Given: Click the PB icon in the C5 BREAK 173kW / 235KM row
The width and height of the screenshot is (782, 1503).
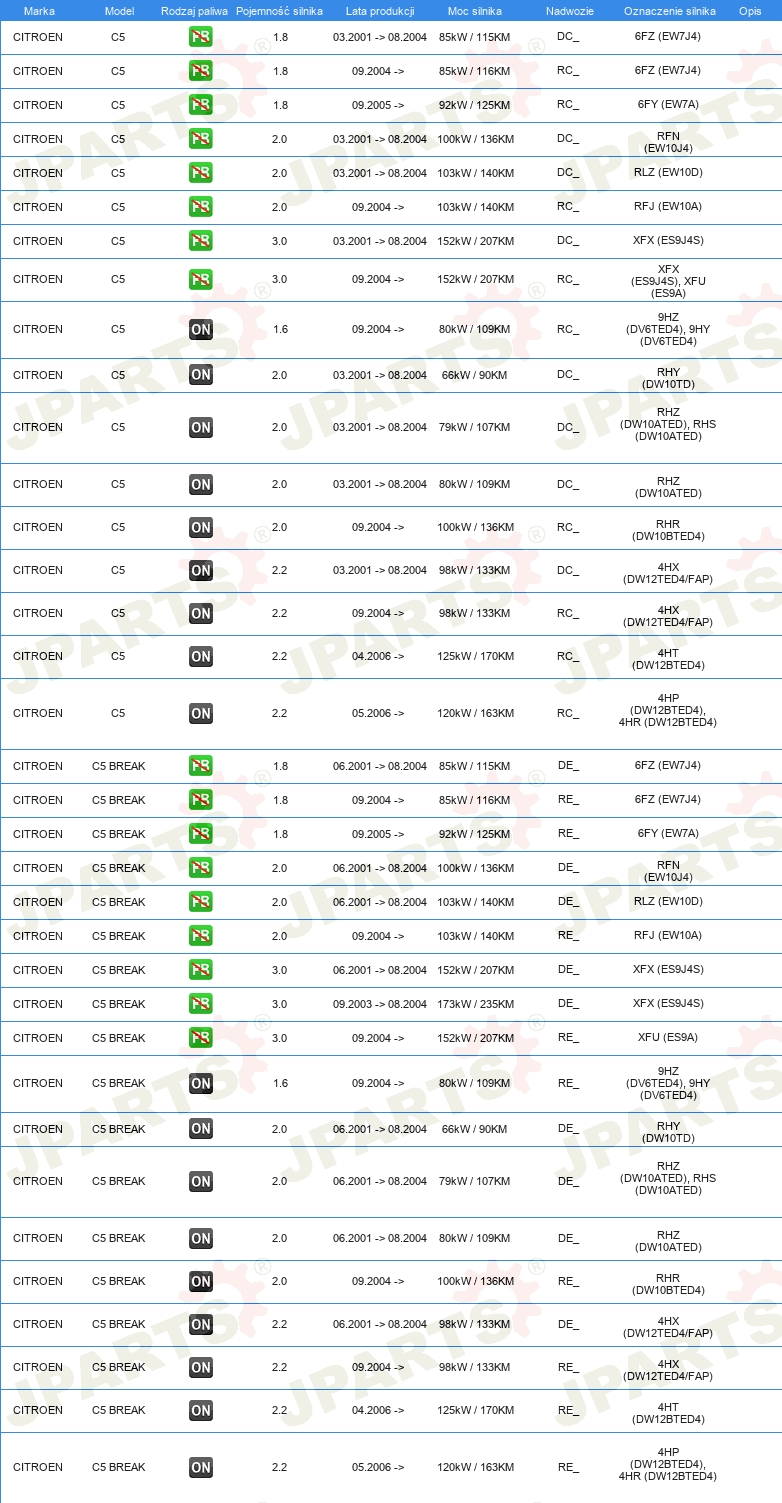Looking at the screenshot, I should tap(200, 1004).
